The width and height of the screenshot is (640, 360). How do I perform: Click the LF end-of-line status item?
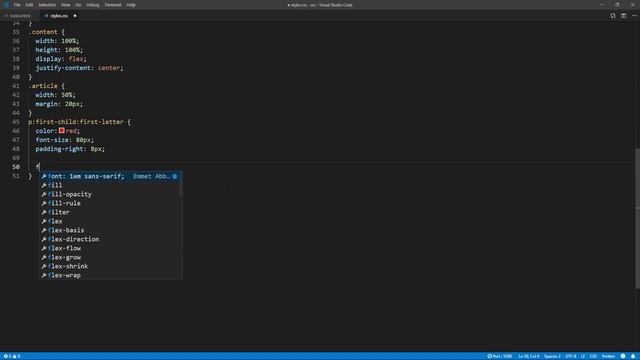click(583, 356)
